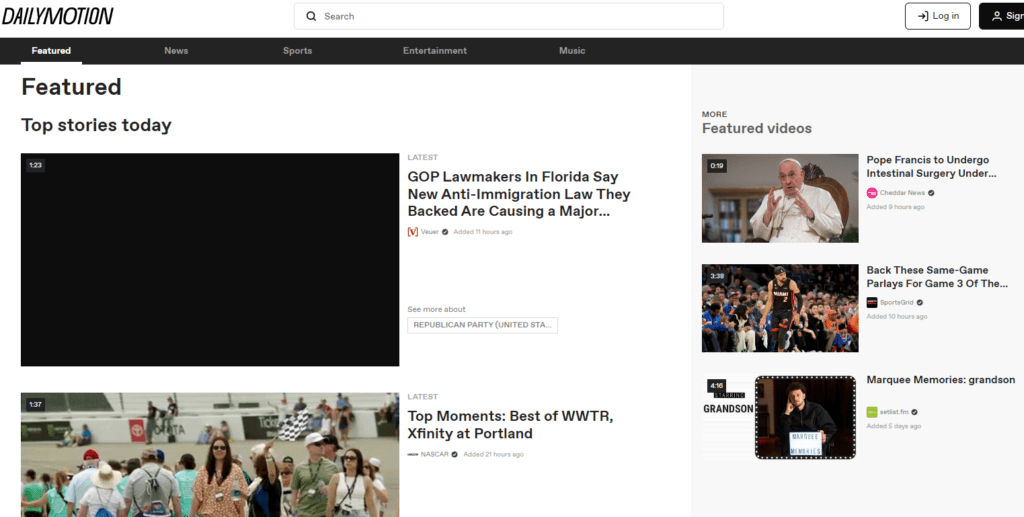Click the Dailymotion logo
1024x517 pixels.
(57, 16)
